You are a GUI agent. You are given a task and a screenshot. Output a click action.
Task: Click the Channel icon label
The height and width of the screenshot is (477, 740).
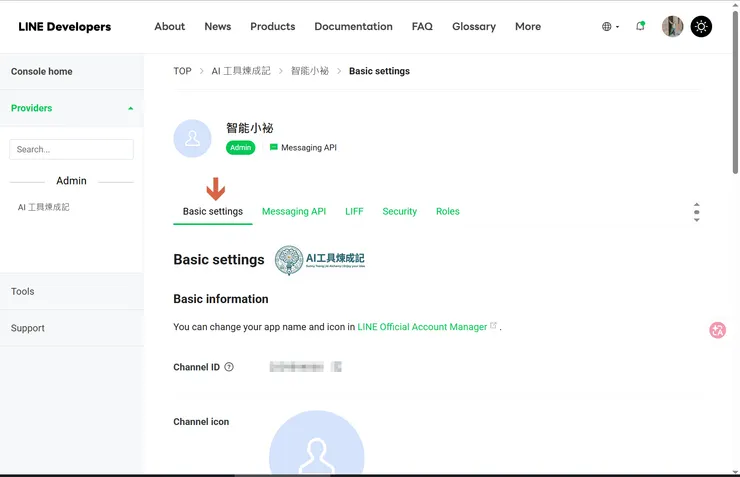click(x=201, y=422)
